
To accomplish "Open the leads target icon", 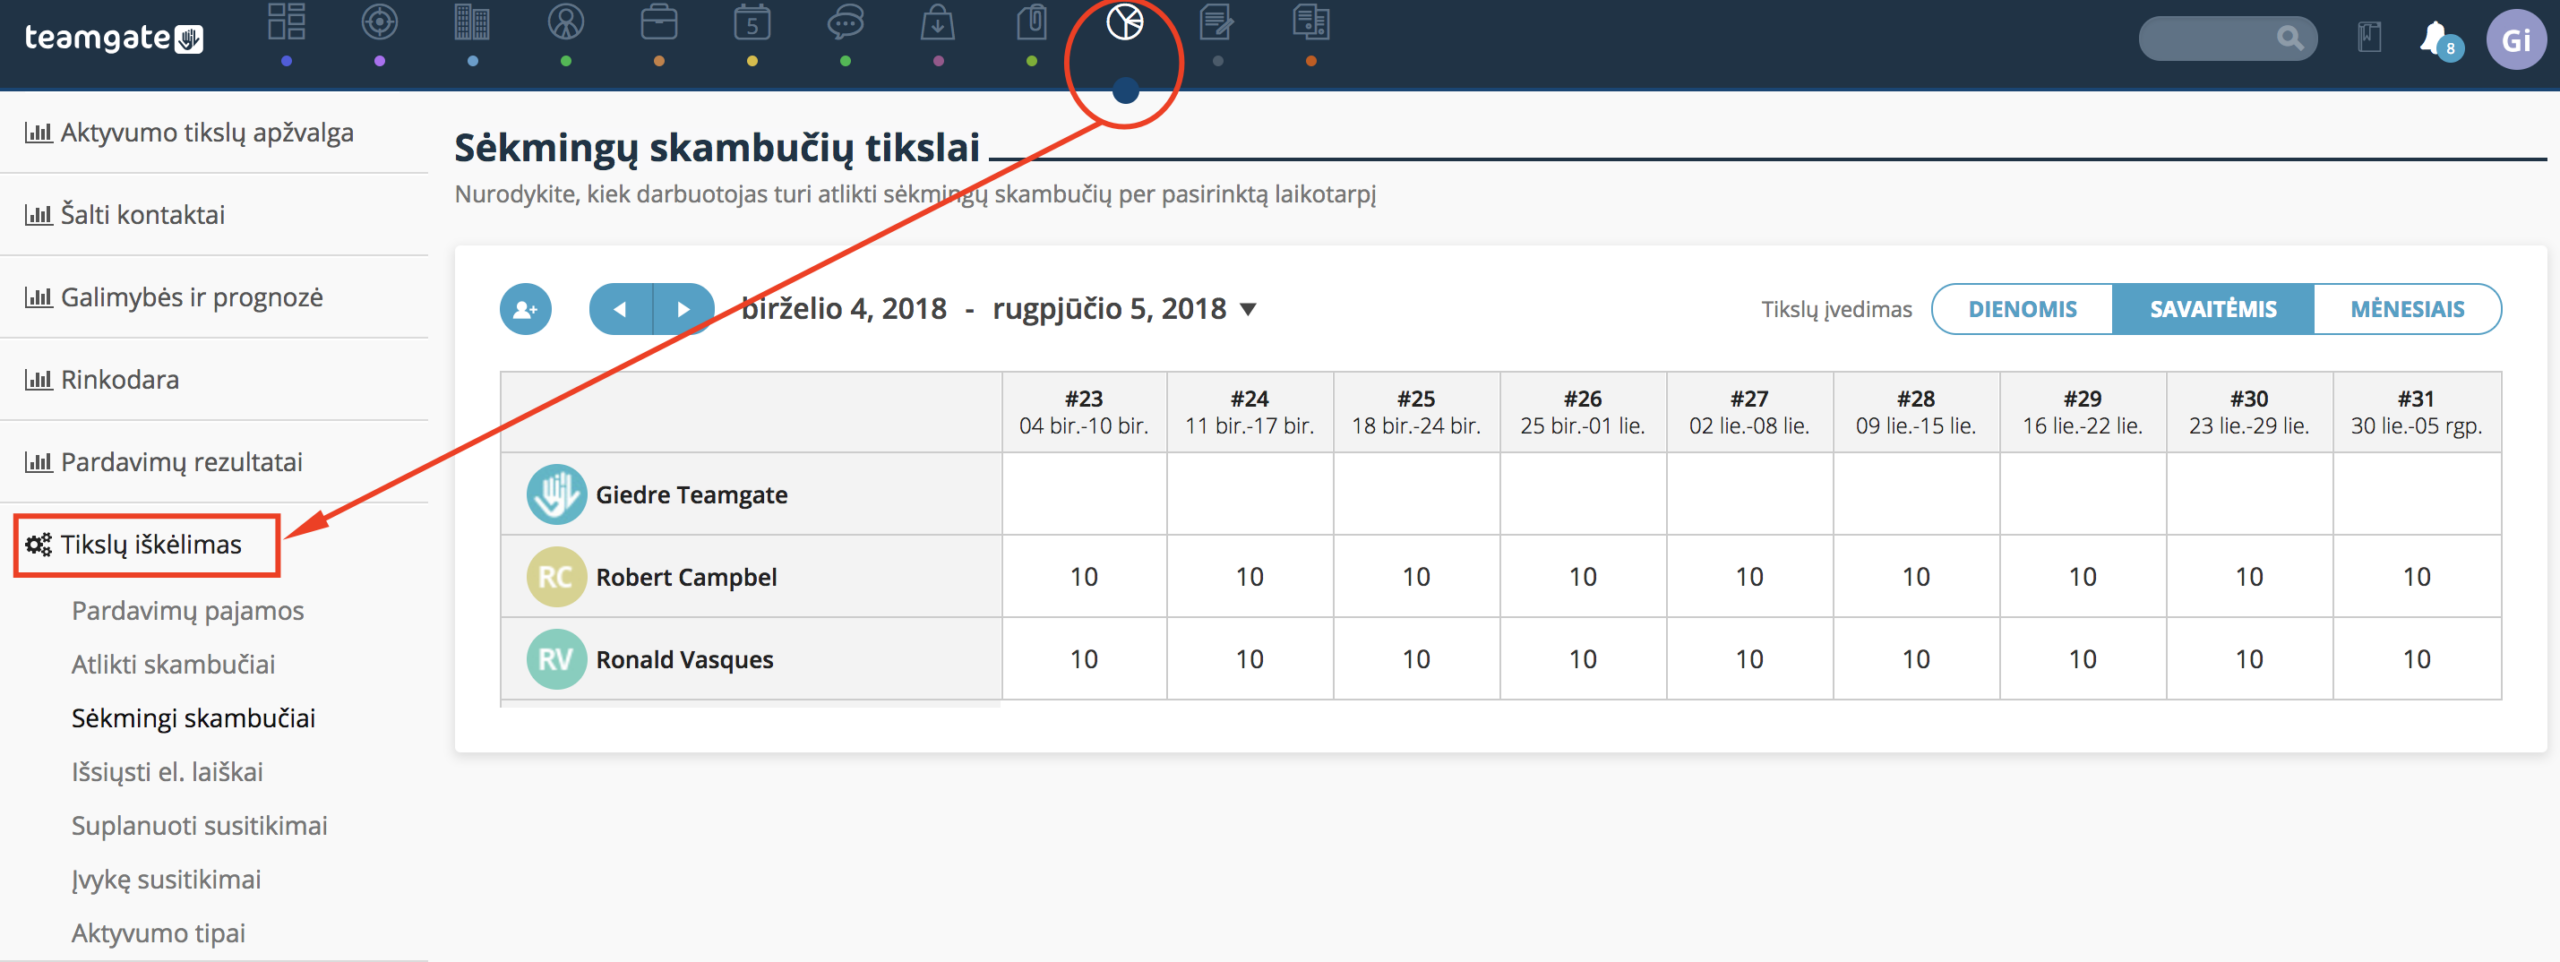I will [x=379, y=22].
